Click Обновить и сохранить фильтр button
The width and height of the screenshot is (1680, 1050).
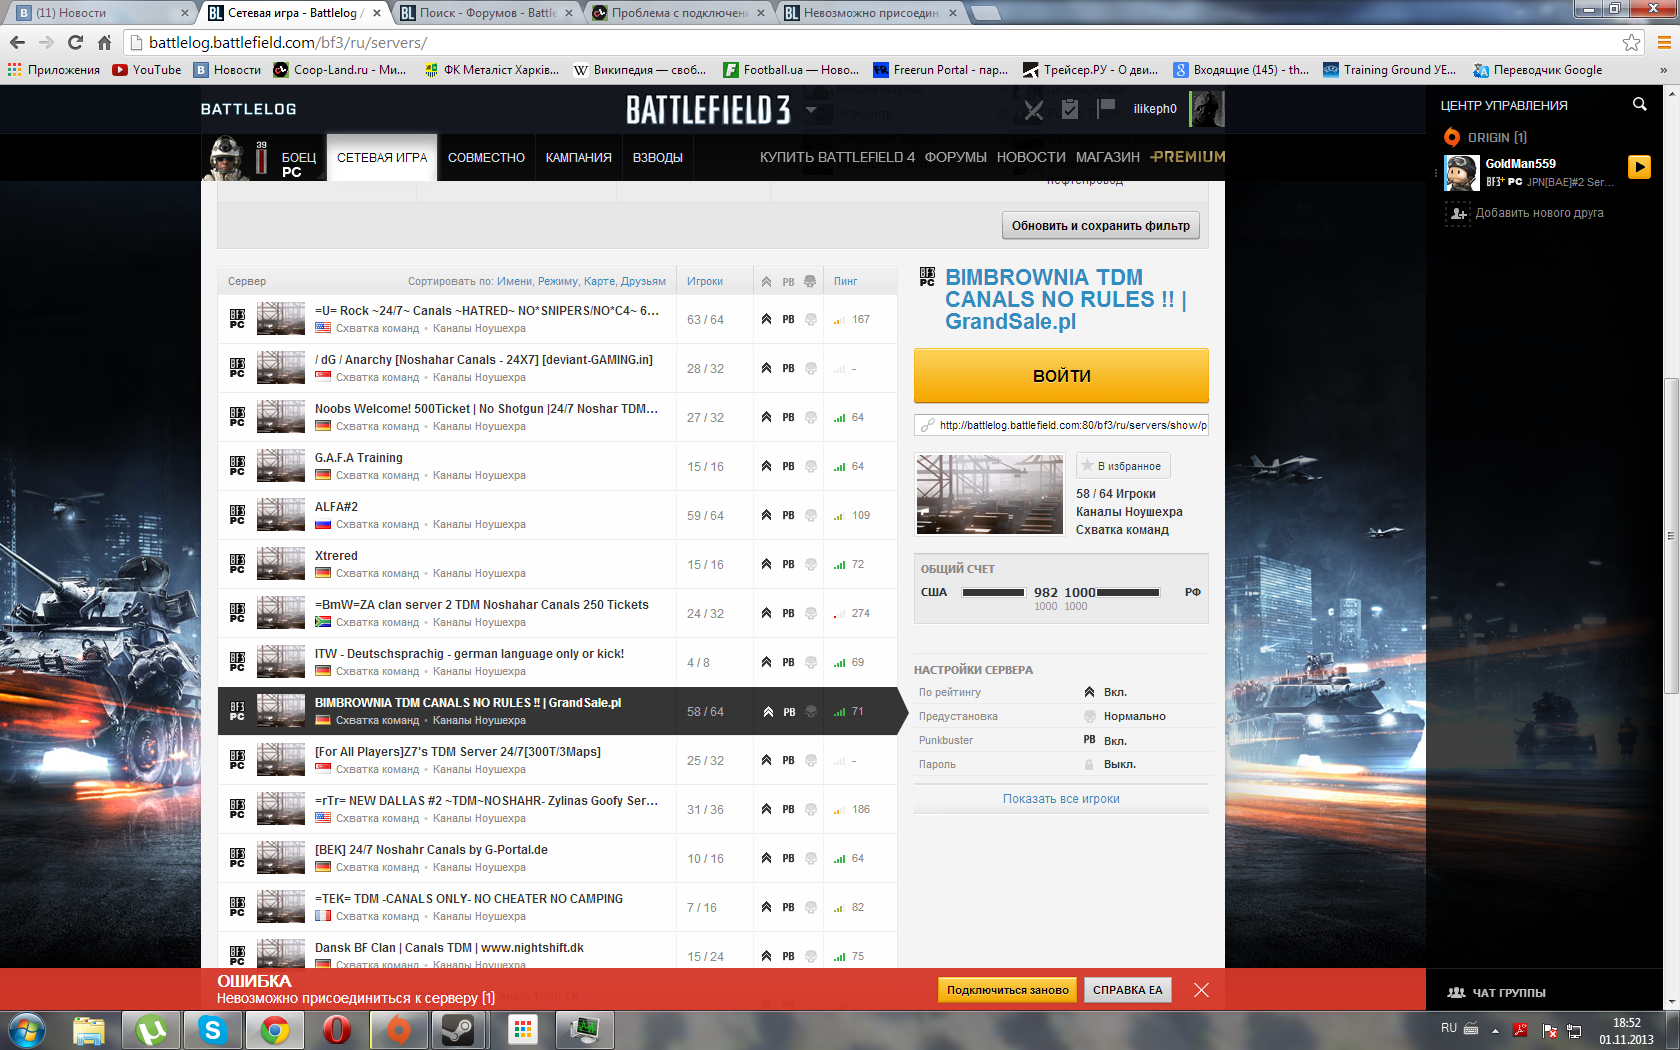1100,226
